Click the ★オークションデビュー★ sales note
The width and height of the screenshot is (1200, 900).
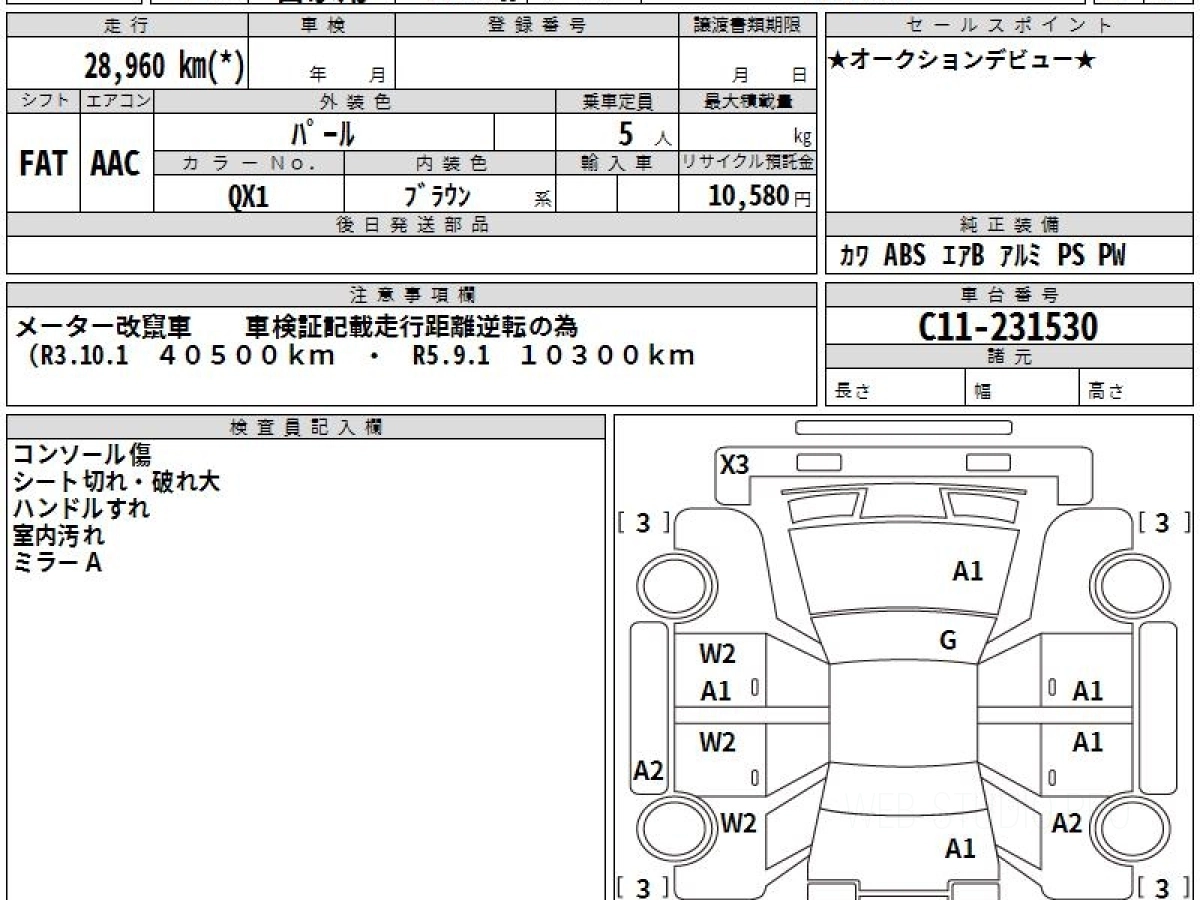tap(962, 61)
